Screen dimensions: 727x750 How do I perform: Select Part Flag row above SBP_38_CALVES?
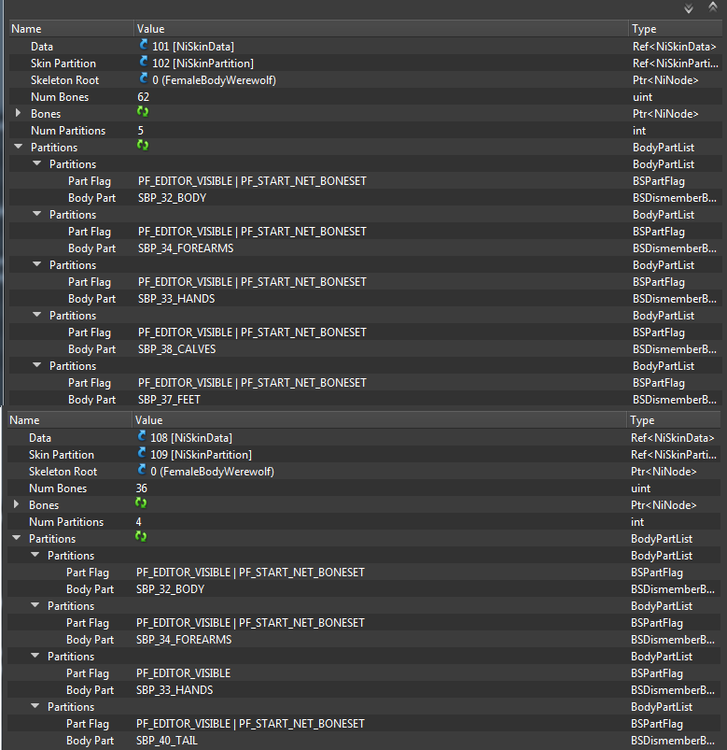coord(365,332)
